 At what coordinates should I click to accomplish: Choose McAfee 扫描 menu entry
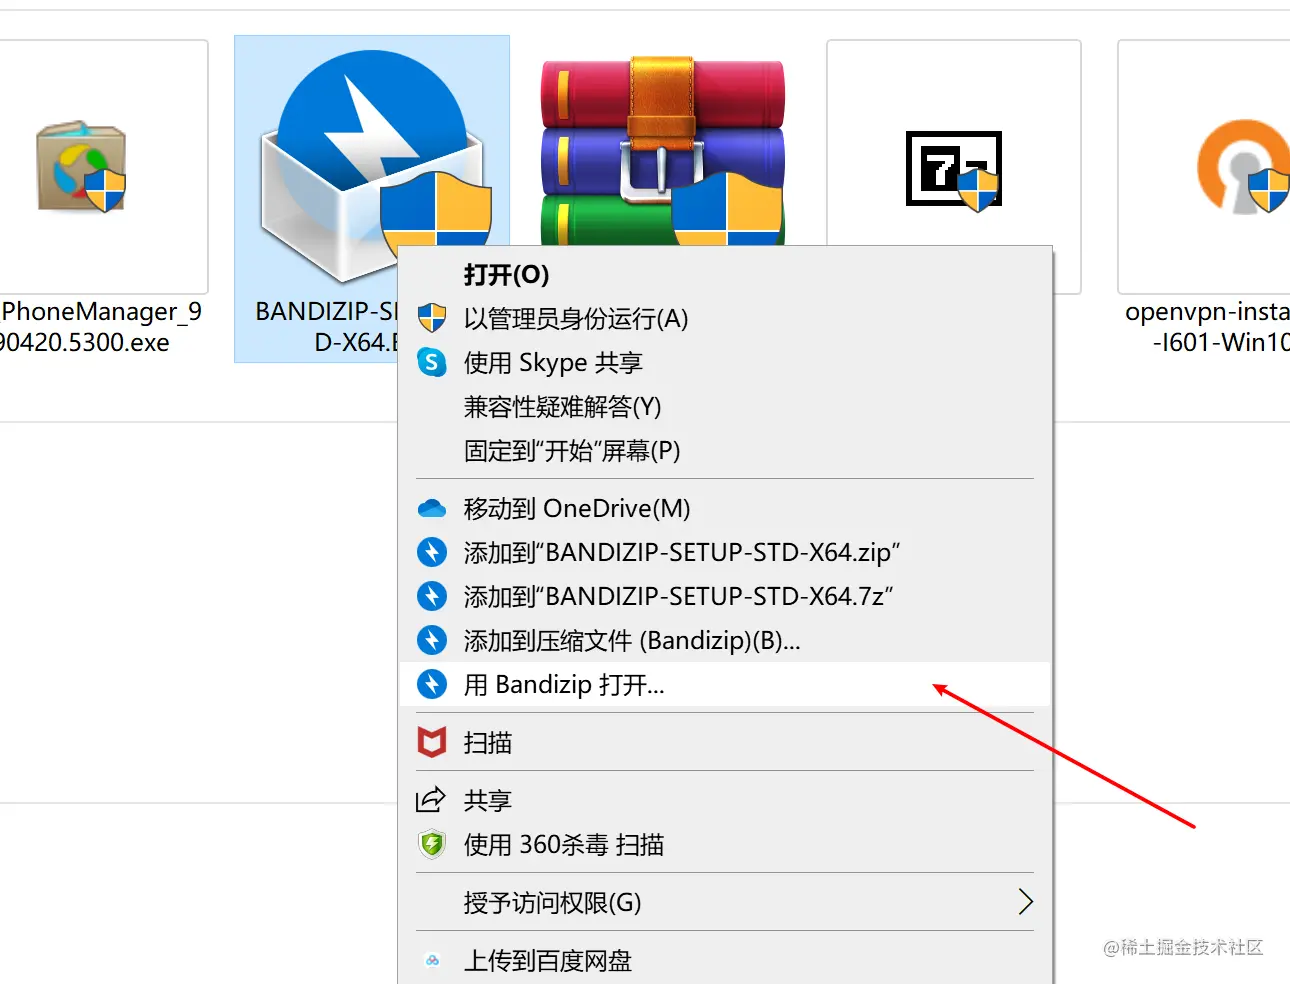pos(725,743)
